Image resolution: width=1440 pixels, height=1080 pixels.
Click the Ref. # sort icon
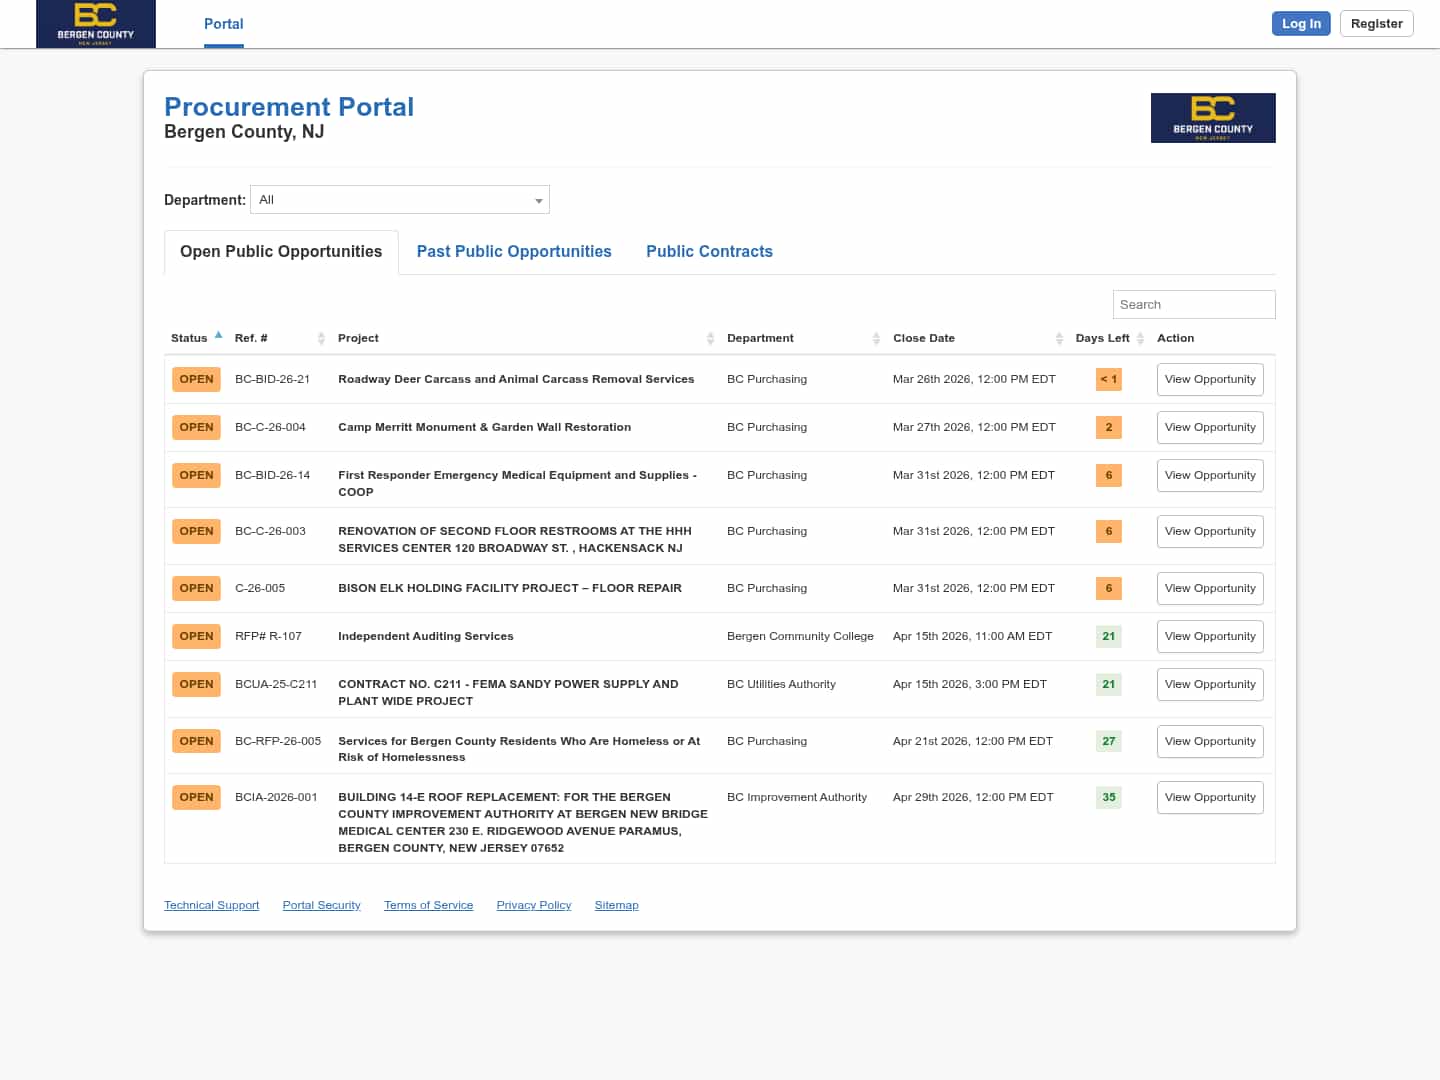coord(321,338)
